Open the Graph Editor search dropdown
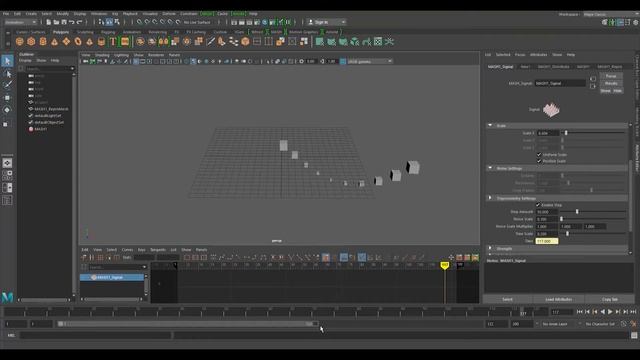The height and width of the screenshot is (360, 640). coord(144,267)
